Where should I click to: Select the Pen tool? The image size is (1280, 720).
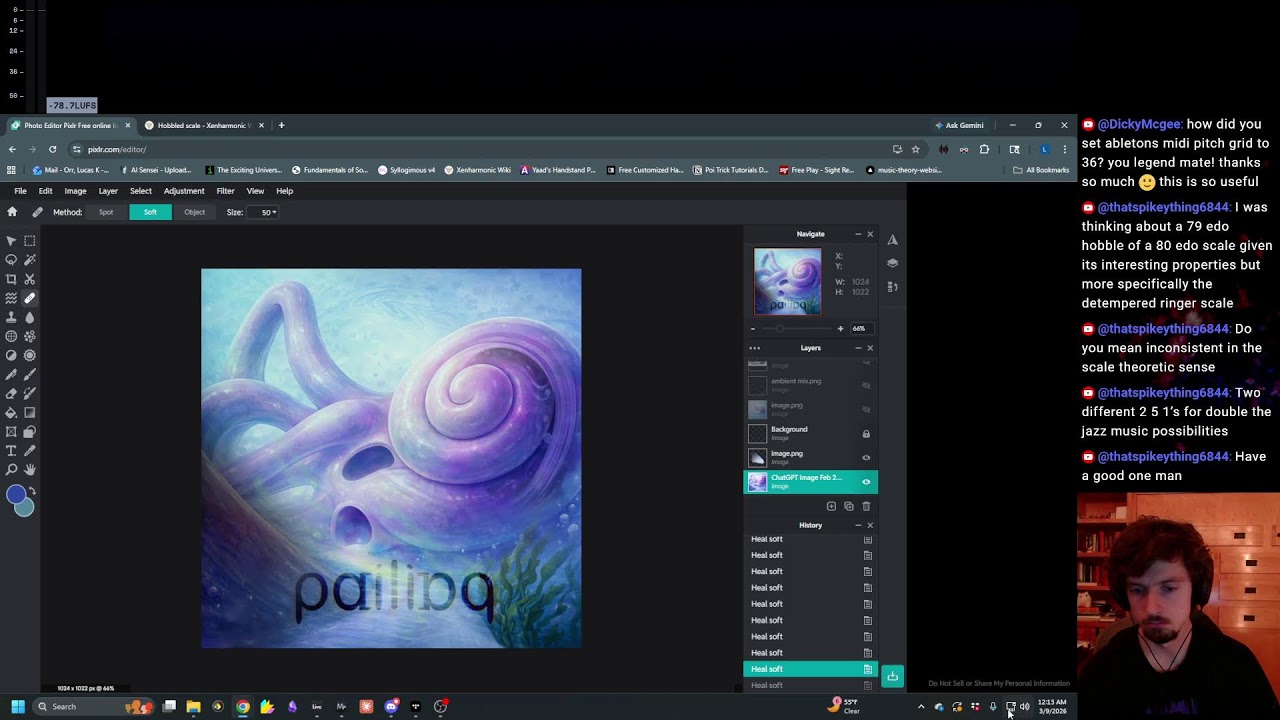point(11,374)
